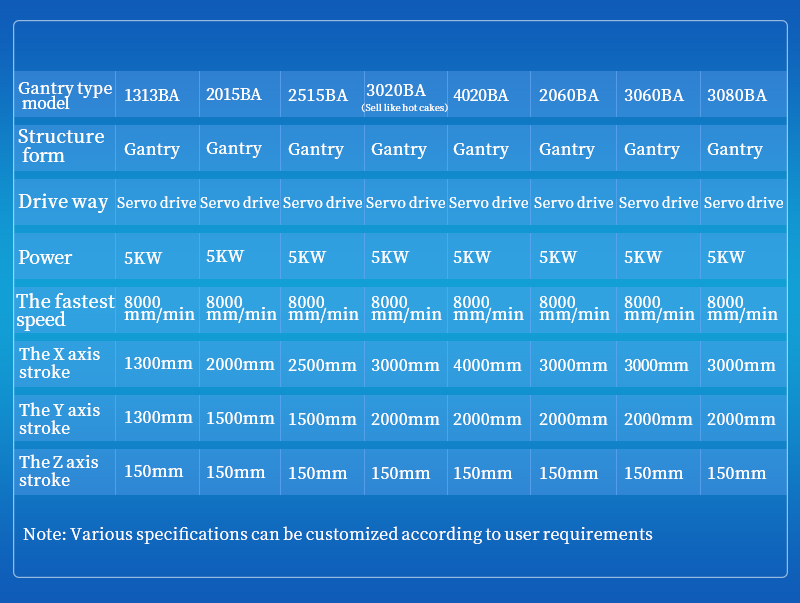Select Y axis stroke 2000mm for 3060BA
800x603 pixels.
pyautogui.click(x=658, y=419)
